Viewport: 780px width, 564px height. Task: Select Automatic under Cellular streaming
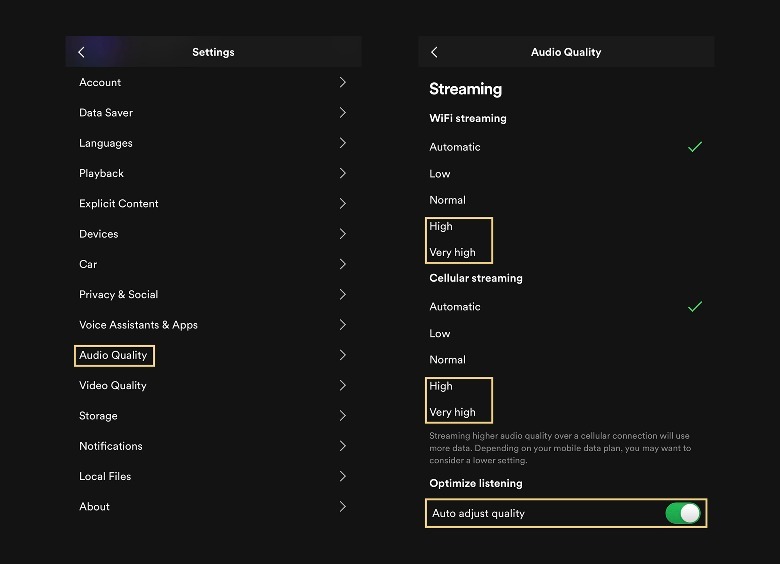point(455,307)
